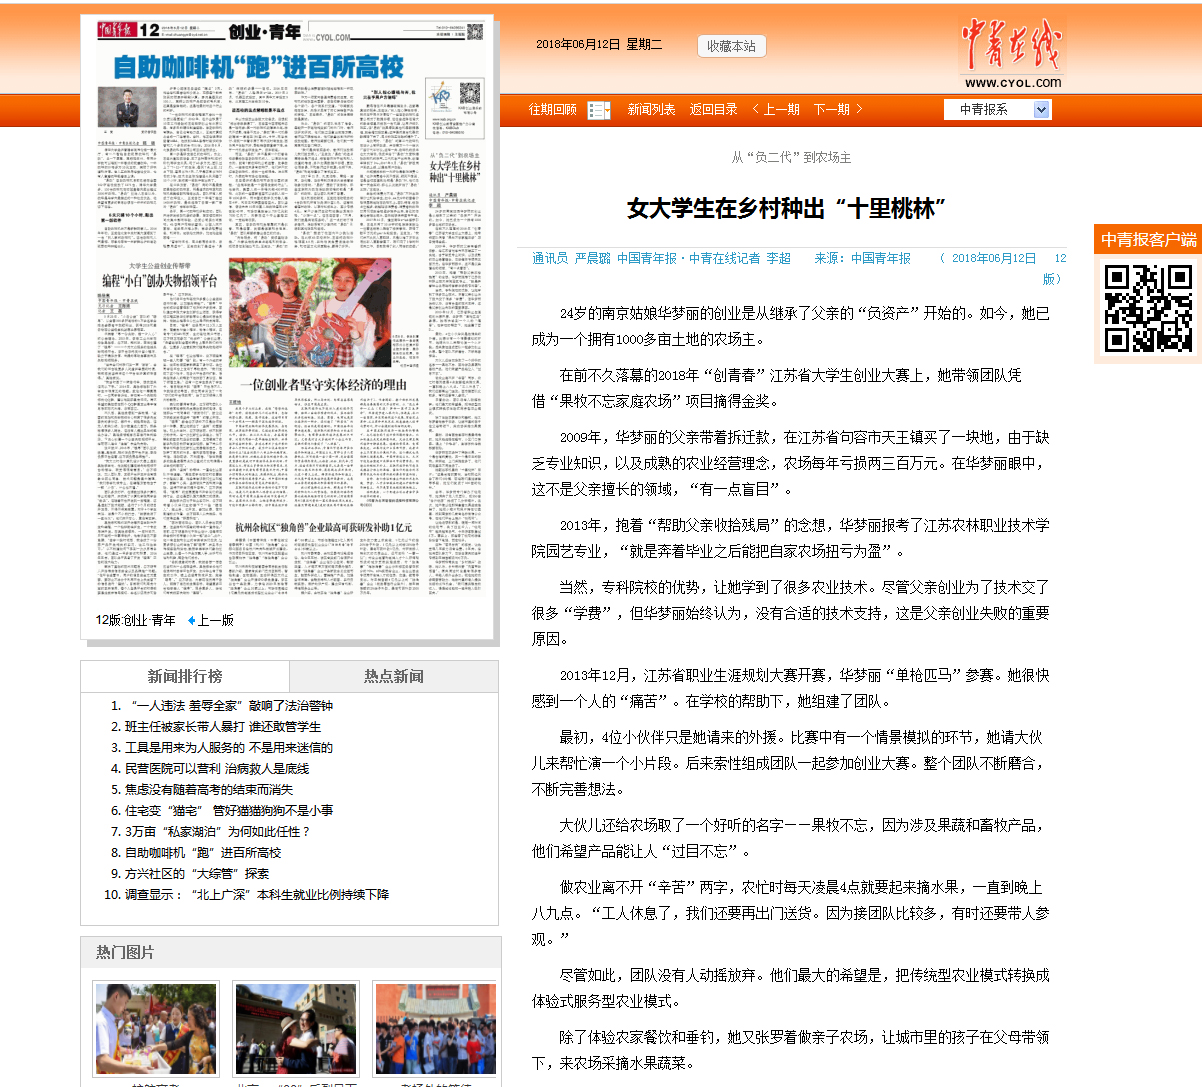1202x1087 pixels.
Task: Go to the previous issue via 上一期
Action: pos(782,109)
